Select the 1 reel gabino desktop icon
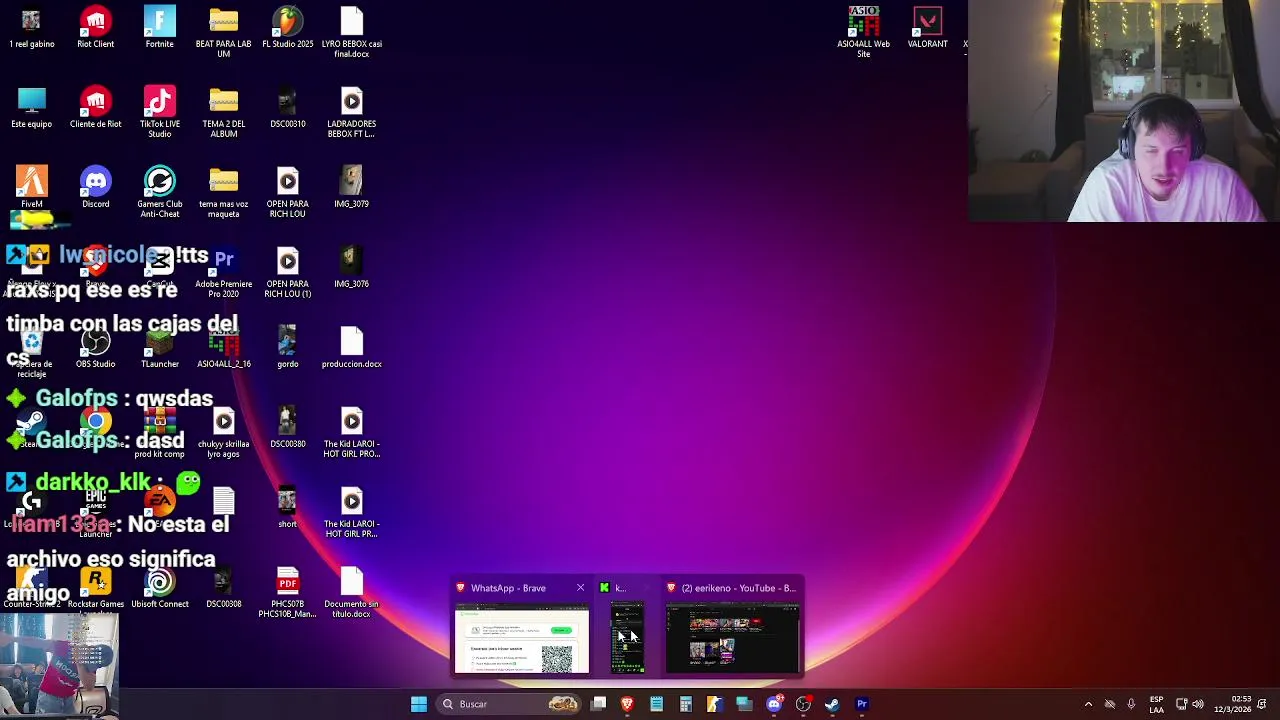 tap(32, 28)
